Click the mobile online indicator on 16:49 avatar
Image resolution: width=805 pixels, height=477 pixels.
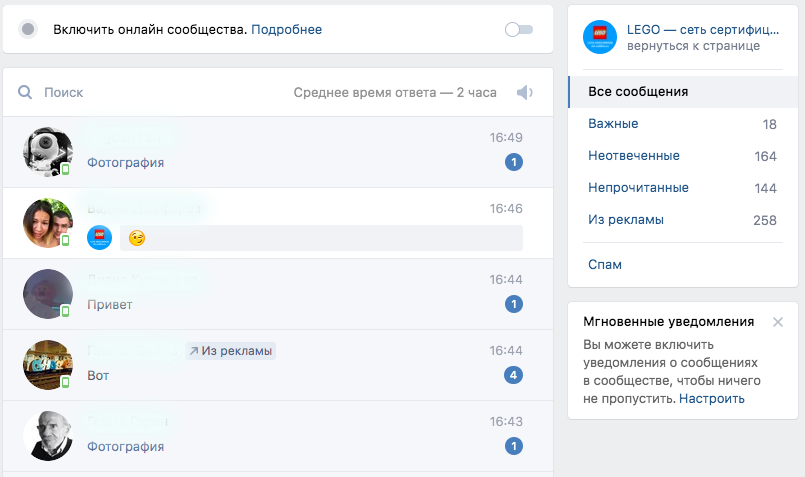tap(65, 169)
